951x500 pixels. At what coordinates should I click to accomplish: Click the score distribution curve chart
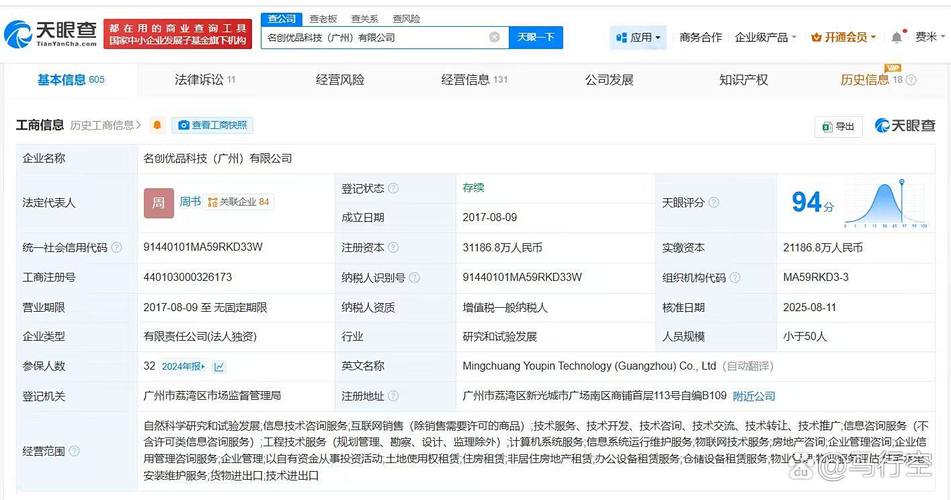[x=885, y=203]
